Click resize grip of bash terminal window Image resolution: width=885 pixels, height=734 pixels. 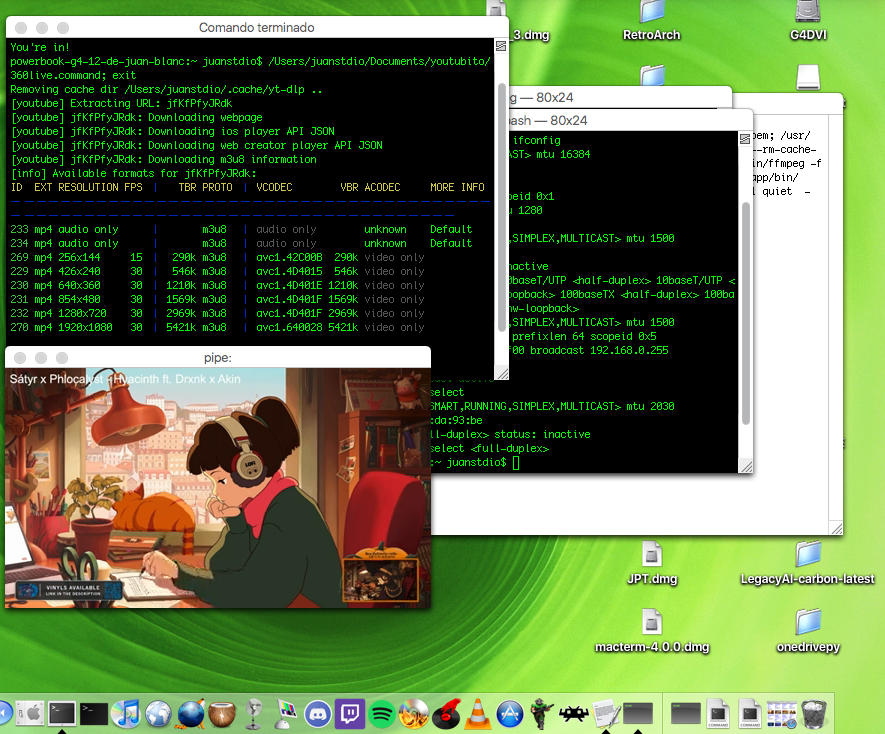coord(746,466)
